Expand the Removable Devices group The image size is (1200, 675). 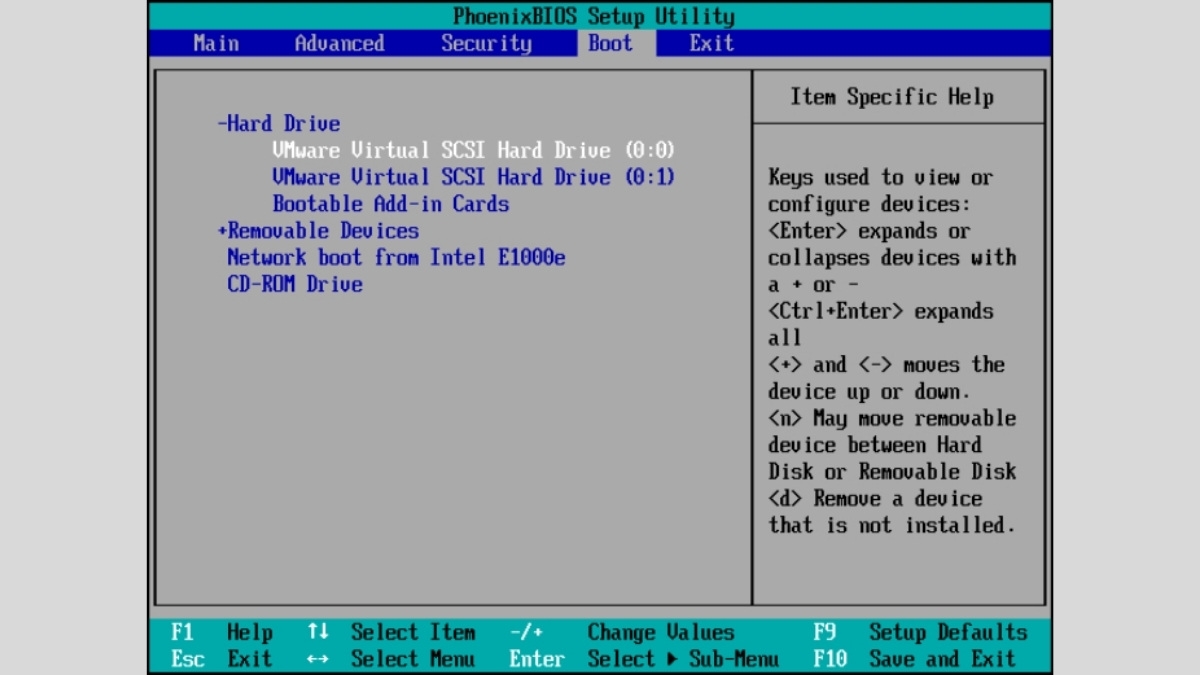pyautogui.click(x=318, y=231)
